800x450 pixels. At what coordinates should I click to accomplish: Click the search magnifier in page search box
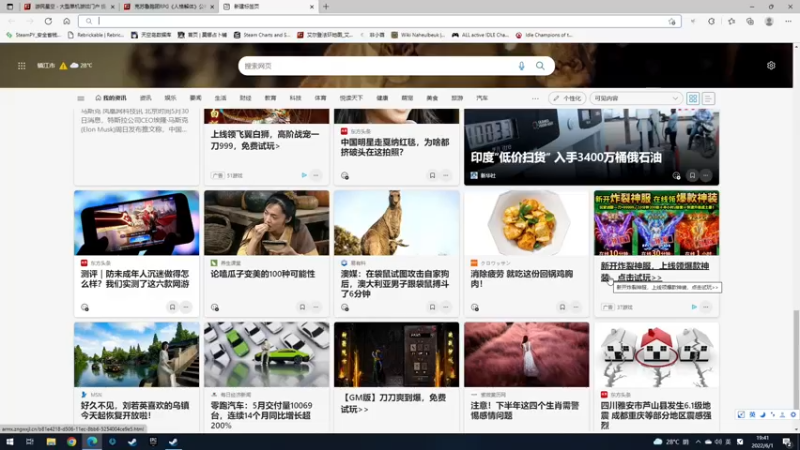pyautogui.click(x=540, y=66)
